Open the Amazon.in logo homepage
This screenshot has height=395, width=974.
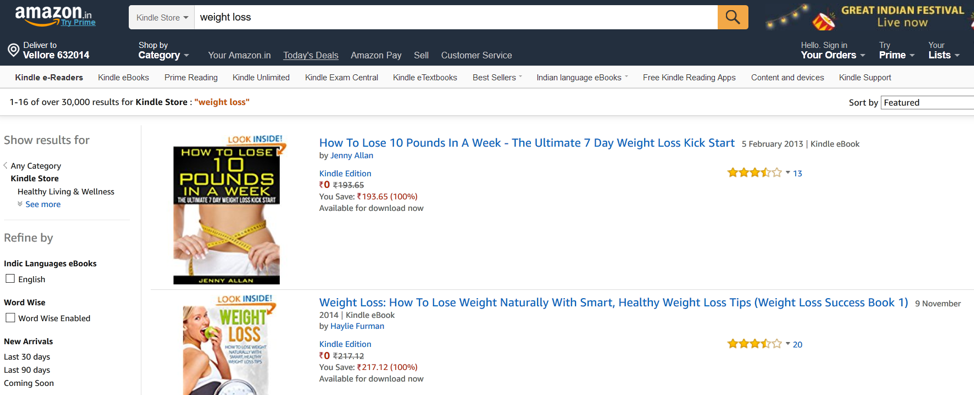tap(55, 16)
